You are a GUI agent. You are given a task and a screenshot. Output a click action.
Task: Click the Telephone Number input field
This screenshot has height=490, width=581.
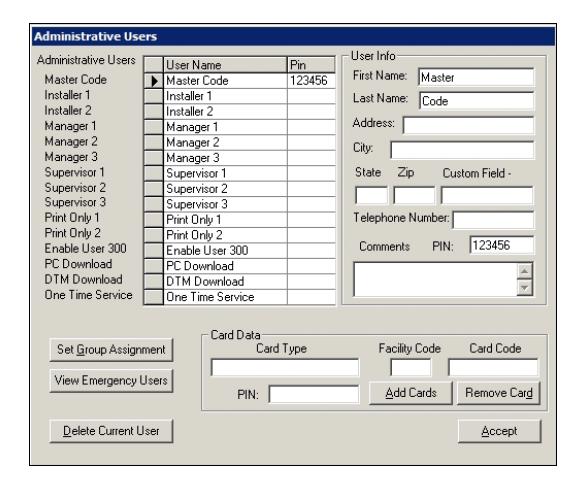tap(493, 221)
